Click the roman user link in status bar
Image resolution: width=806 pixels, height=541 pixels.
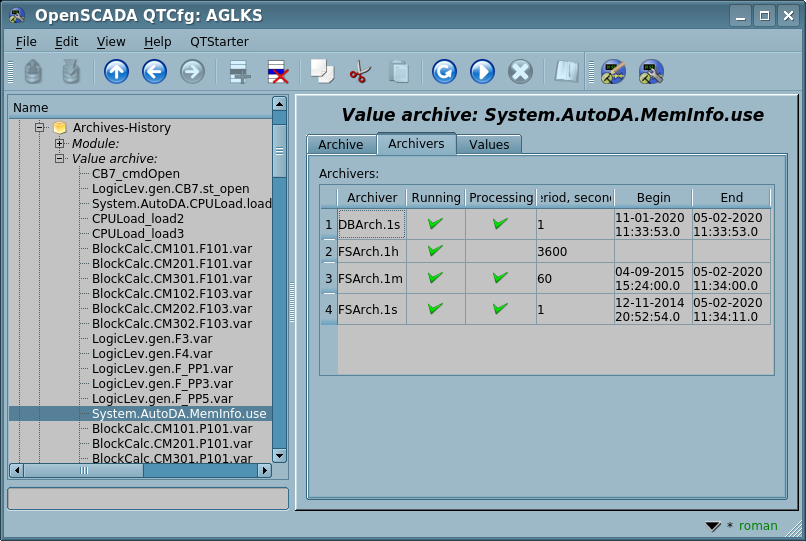tap(757, 526)
